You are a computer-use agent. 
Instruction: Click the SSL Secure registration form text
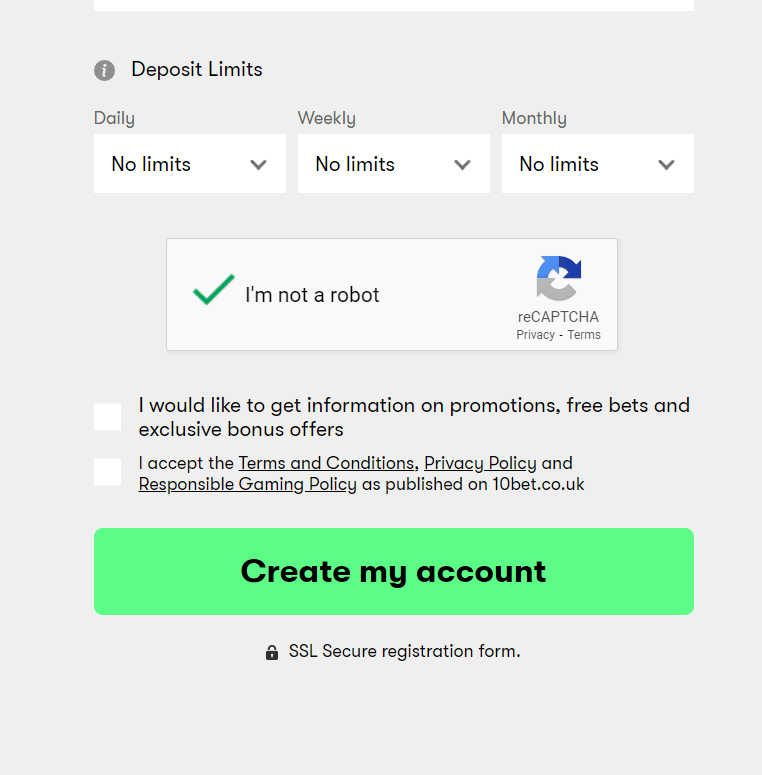(x=404, y=651)
